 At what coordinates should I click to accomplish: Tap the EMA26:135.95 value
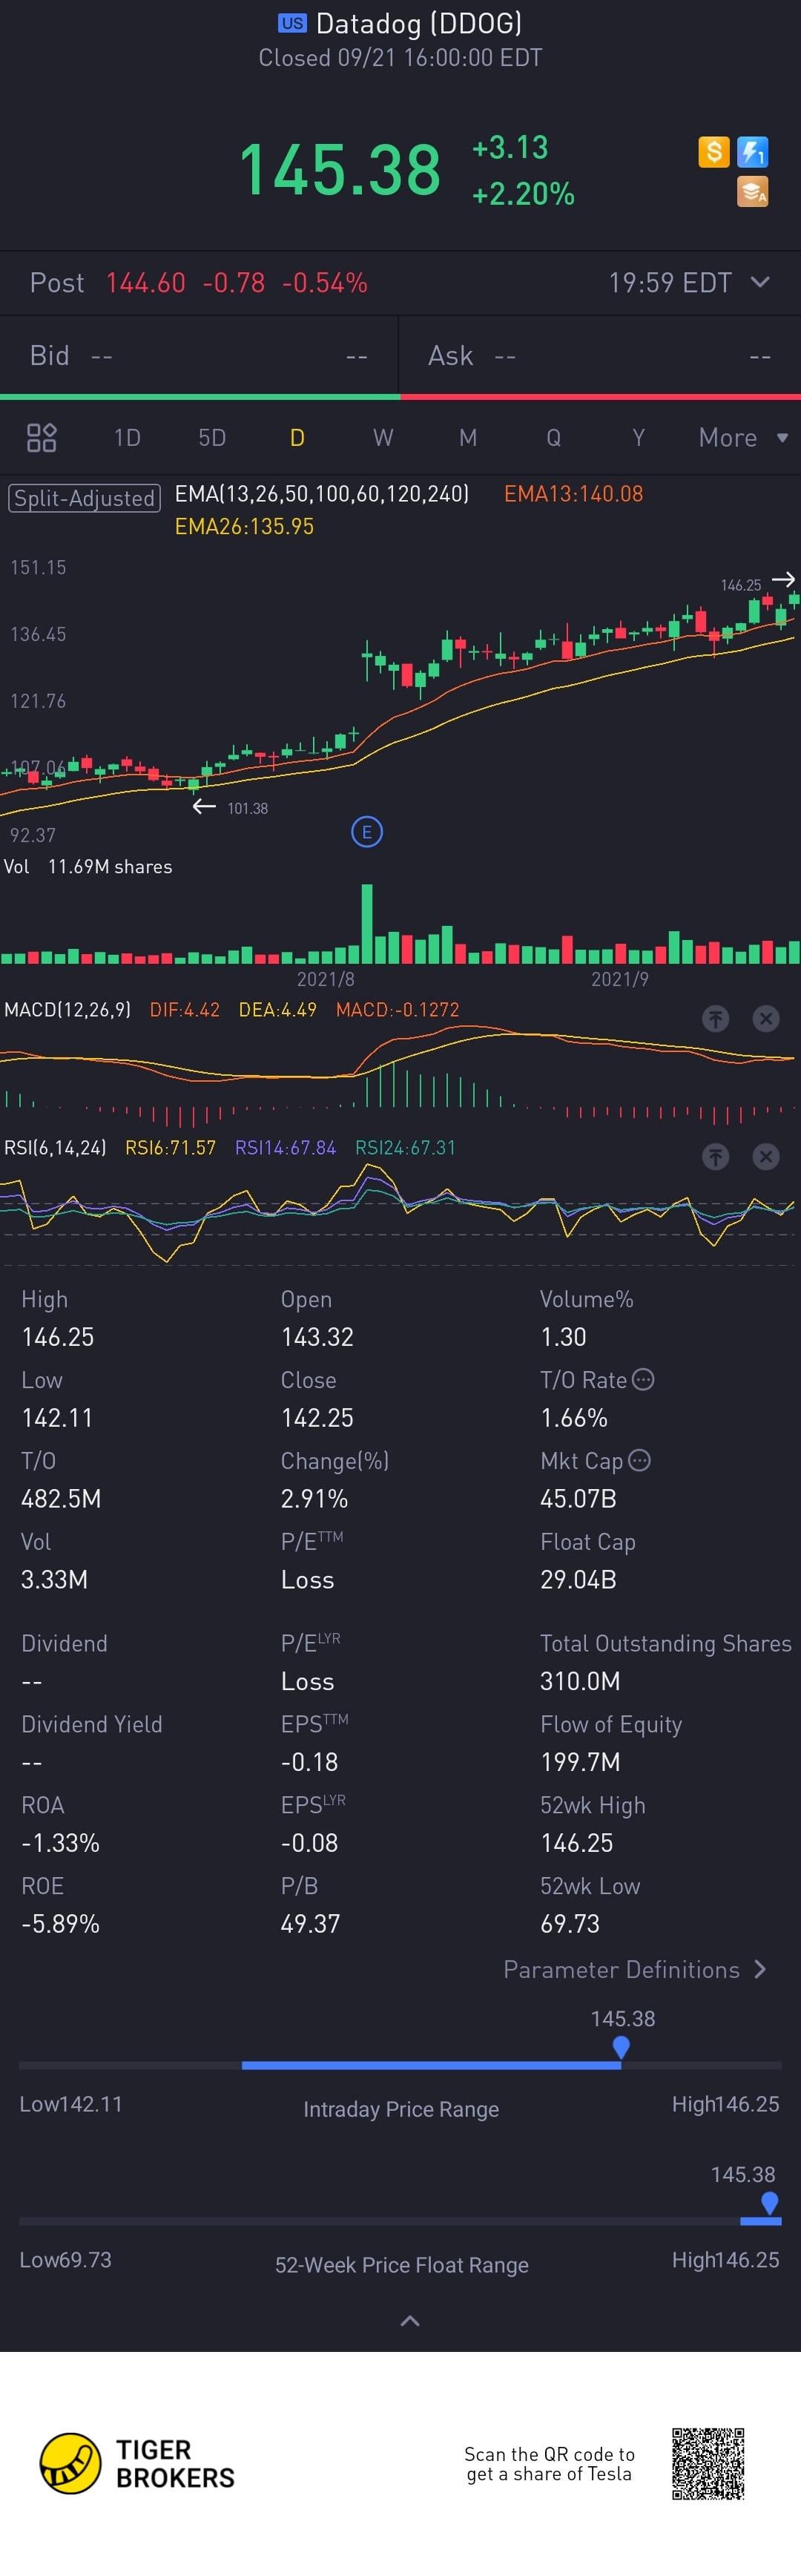244,527
